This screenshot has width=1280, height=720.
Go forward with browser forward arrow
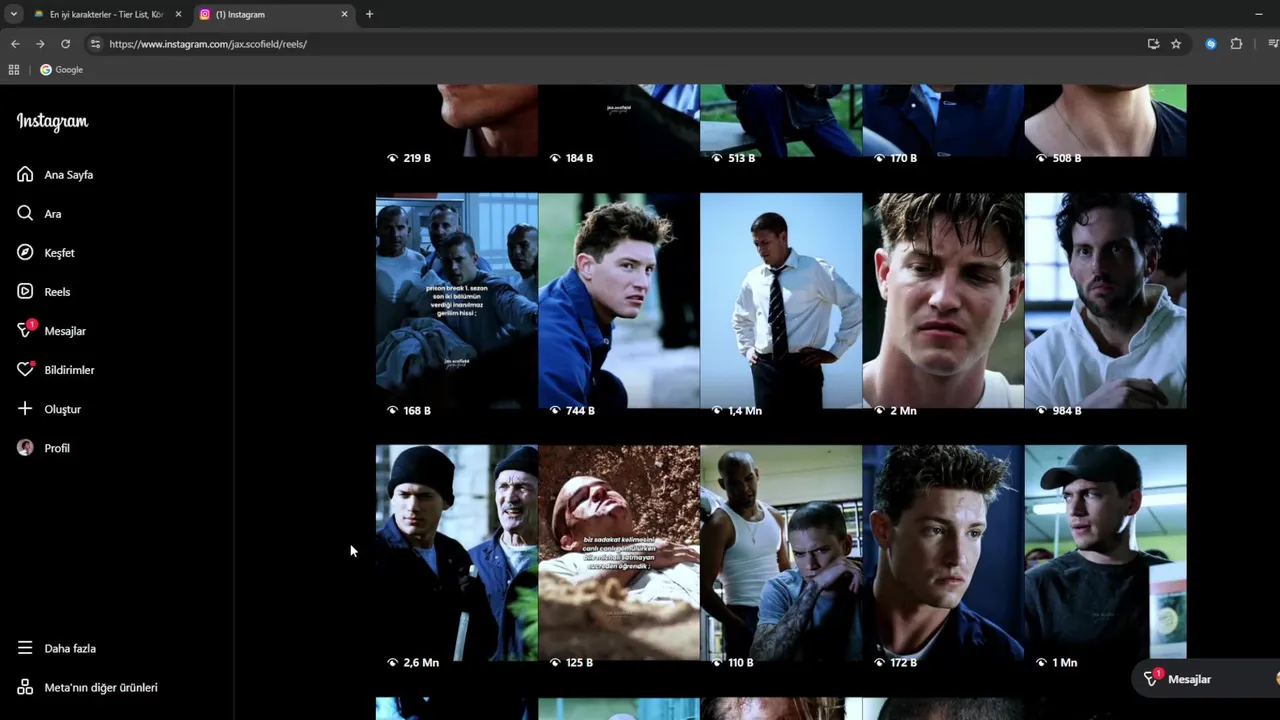tap(40, 44)
